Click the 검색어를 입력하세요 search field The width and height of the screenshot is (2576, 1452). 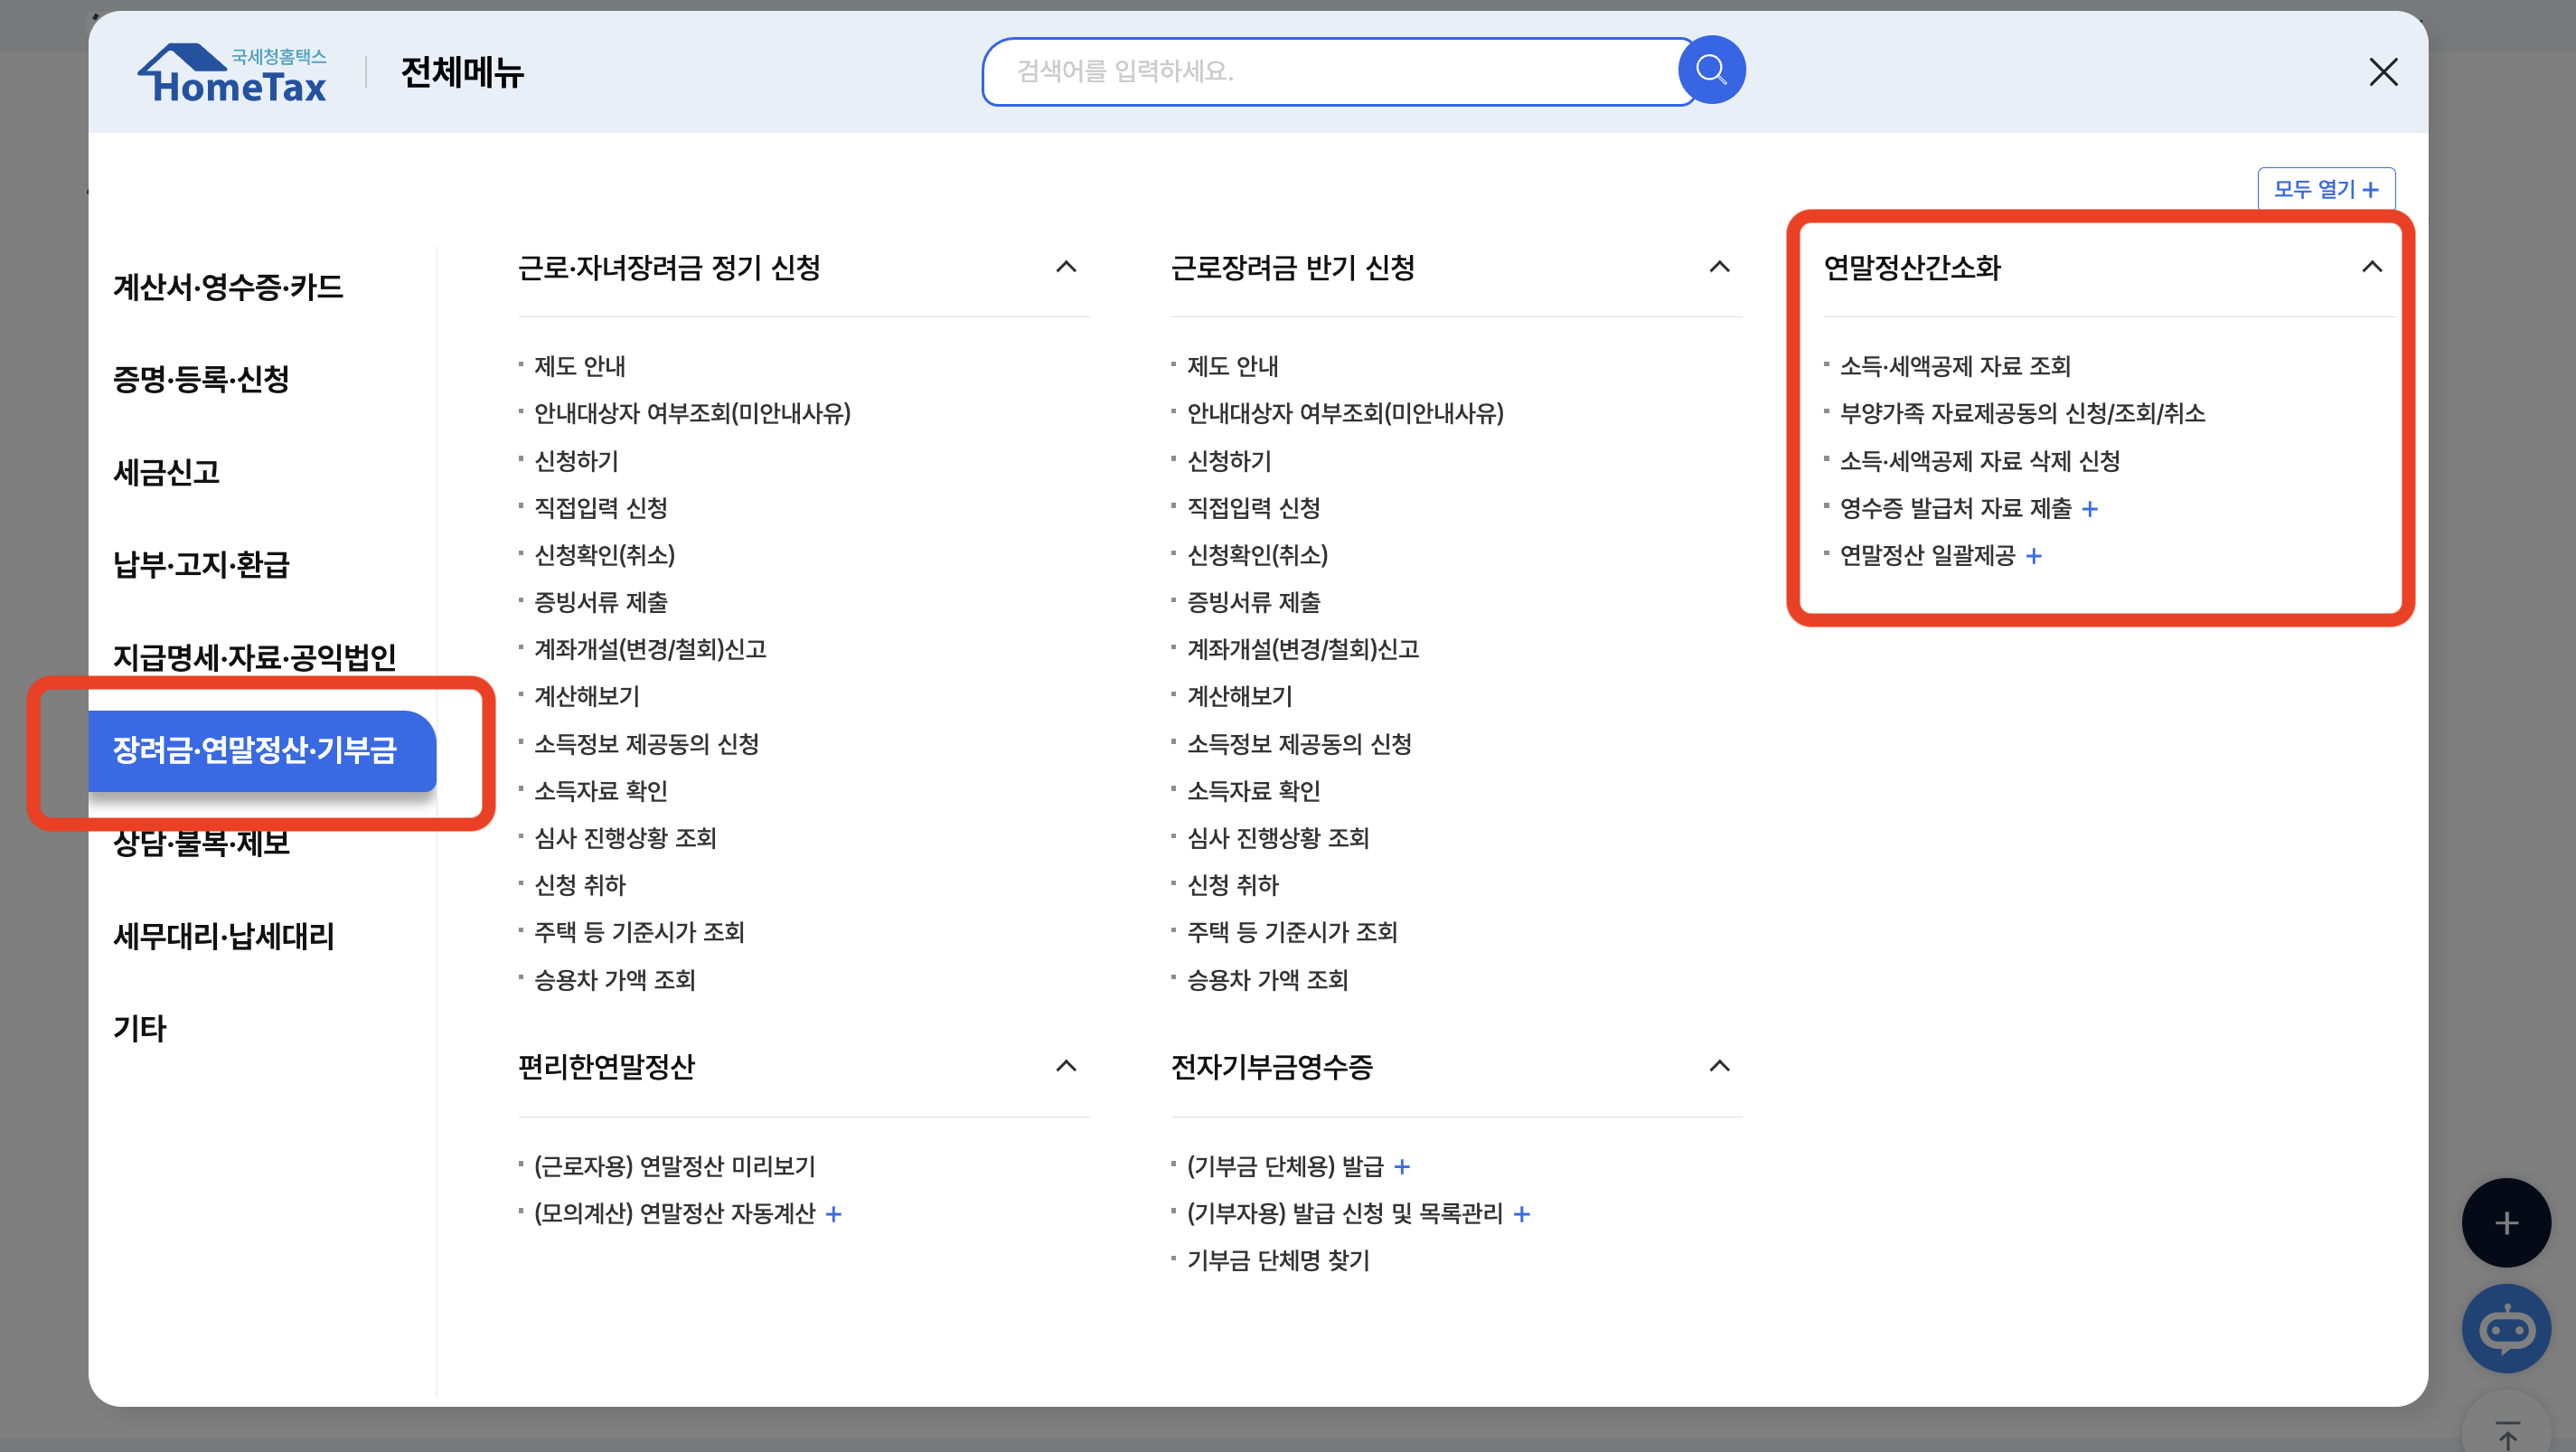[1330, 71]
